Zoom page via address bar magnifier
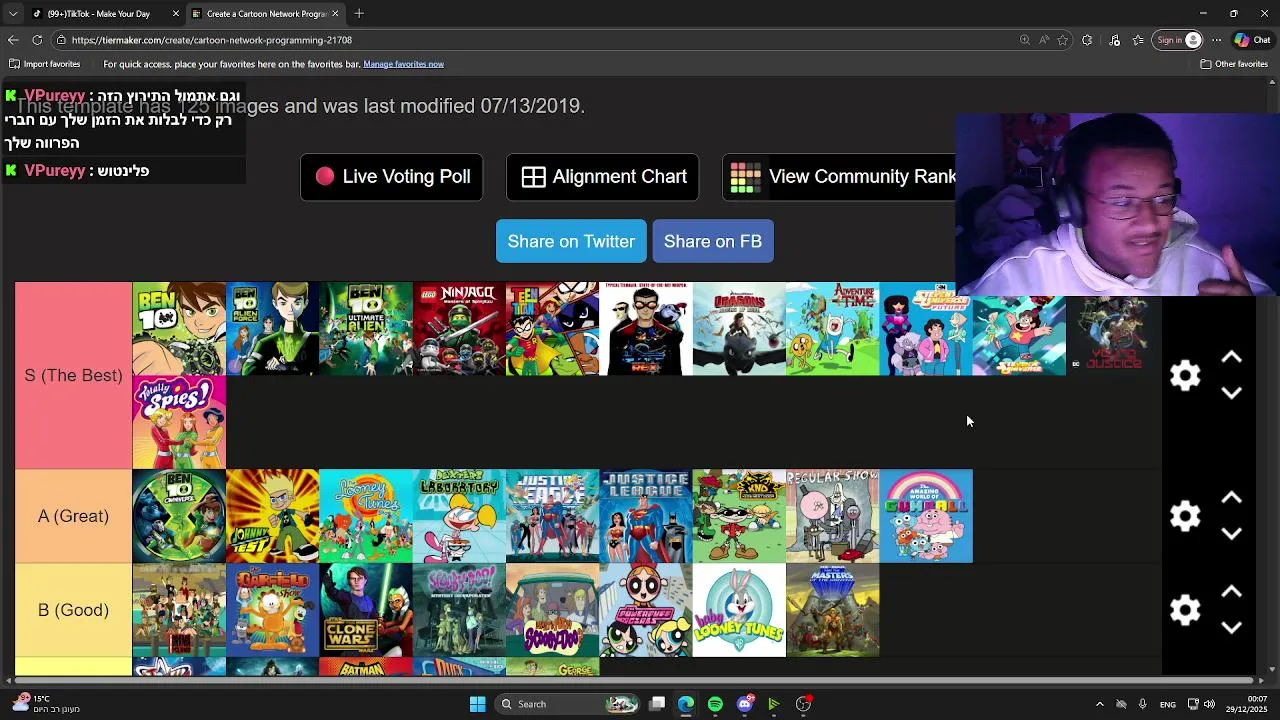Viewport: 1280px width, 720px height. pyautogui.click(x=1024, y=40)
